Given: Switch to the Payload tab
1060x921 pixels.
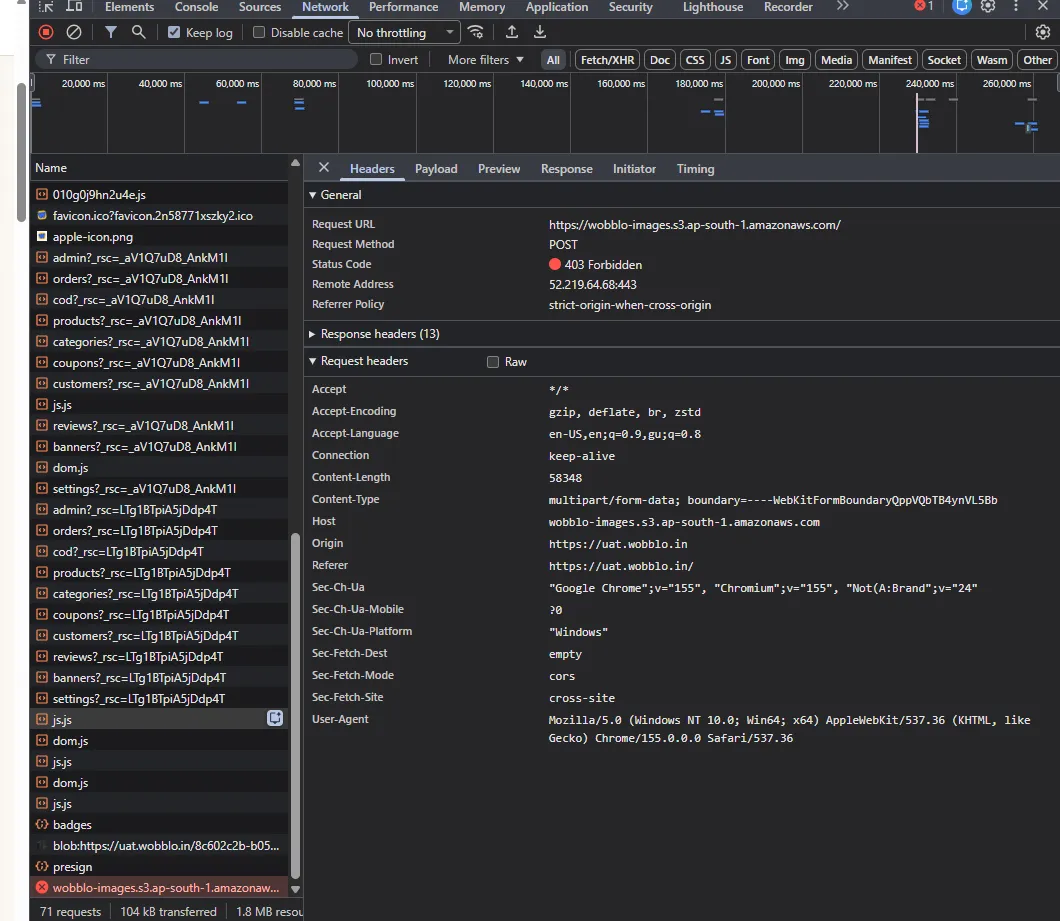Looking at the screenshot, I should [x=436, y=169].
